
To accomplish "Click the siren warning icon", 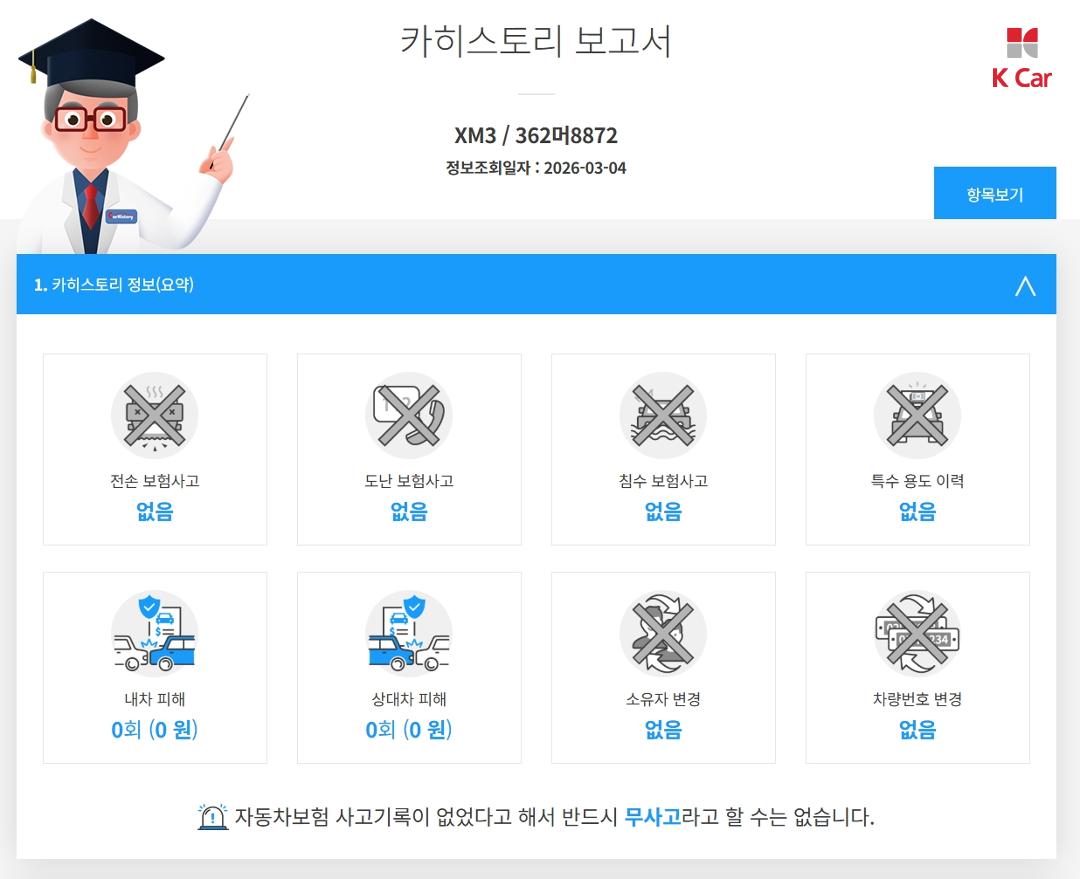I will point(213,817).
